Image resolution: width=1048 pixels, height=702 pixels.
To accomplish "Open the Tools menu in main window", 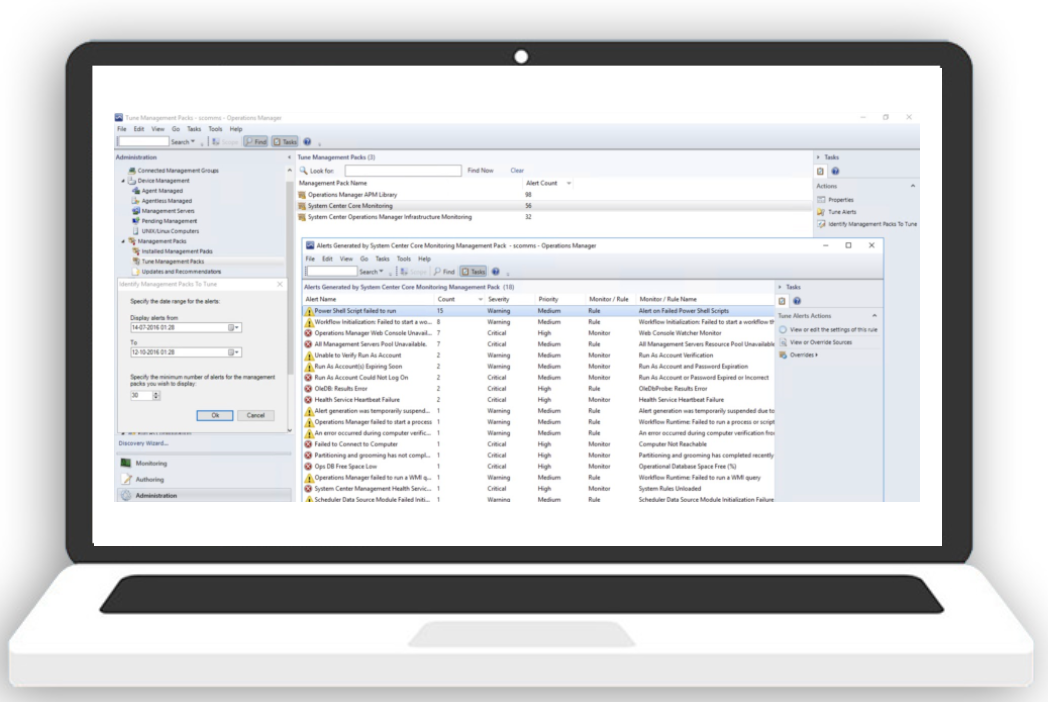I will coord(215,129).
